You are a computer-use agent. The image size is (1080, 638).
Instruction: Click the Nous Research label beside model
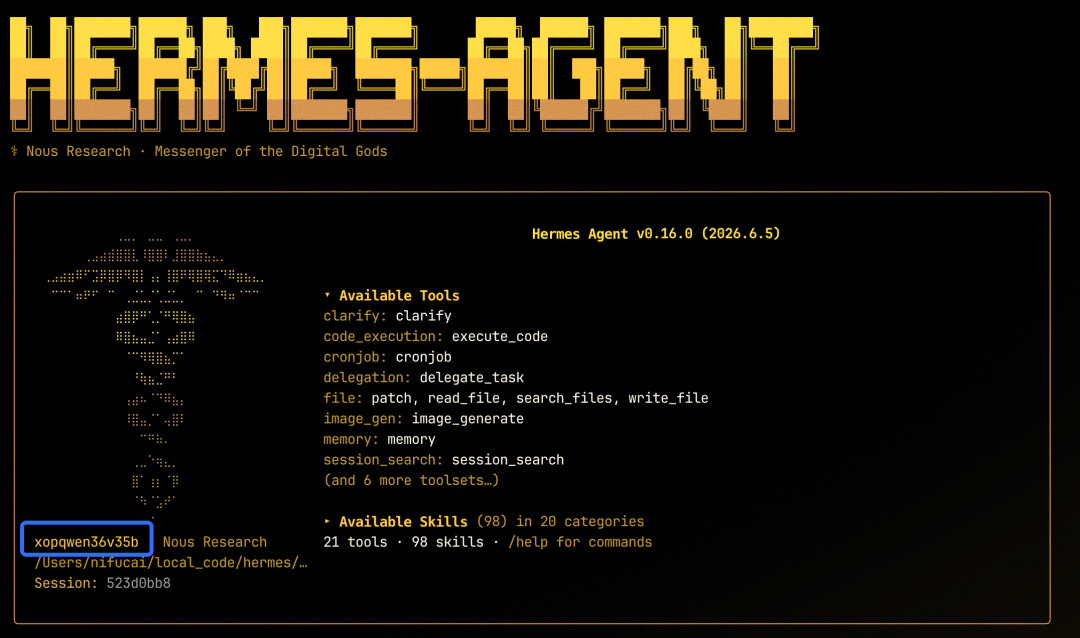(215, 542)
